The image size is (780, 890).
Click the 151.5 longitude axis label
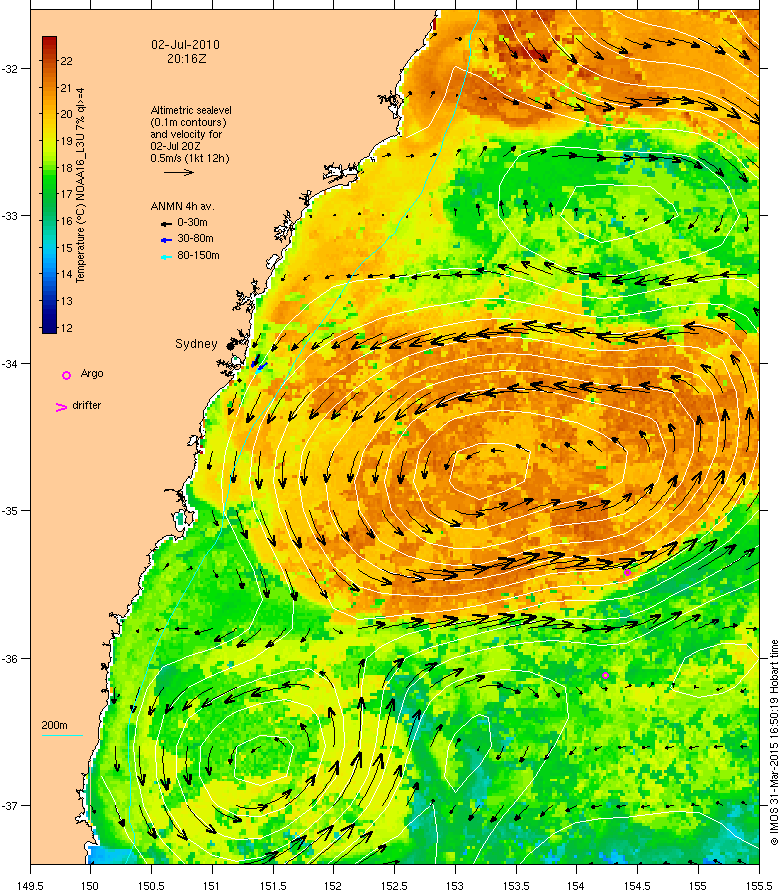[x=272, y=885]
